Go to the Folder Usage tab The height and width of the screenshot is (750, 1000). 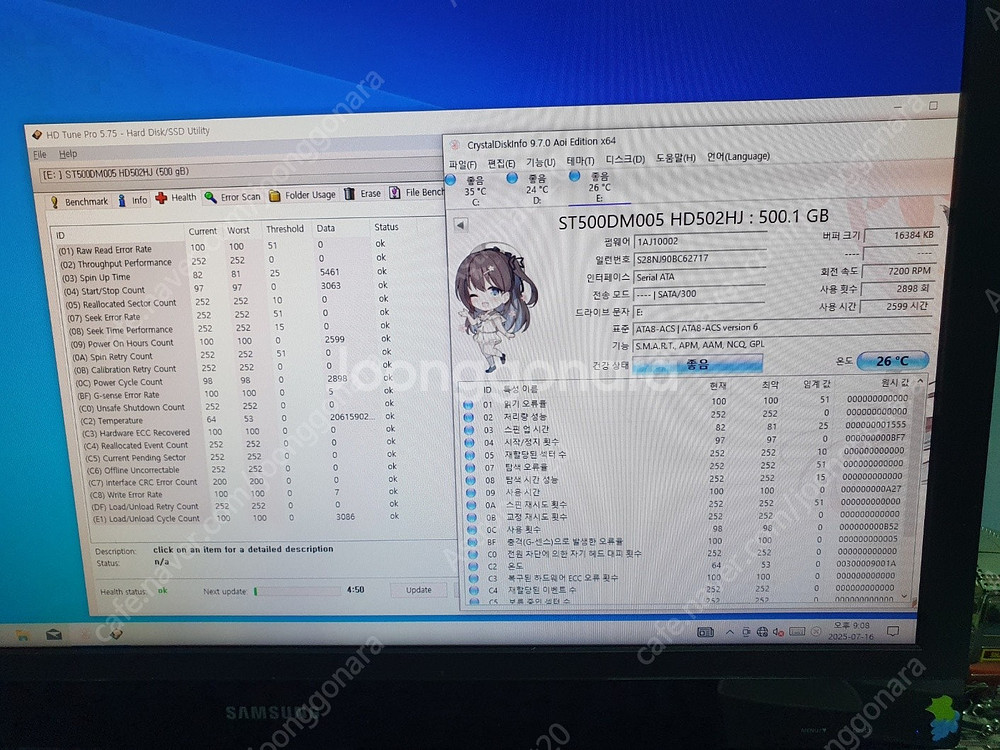point(302,195)
